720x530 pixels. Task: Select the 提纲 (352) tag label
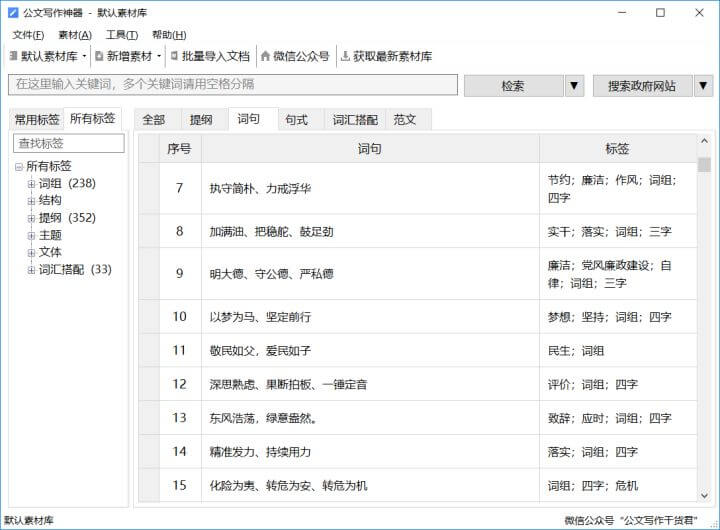(x=67, y=218)
